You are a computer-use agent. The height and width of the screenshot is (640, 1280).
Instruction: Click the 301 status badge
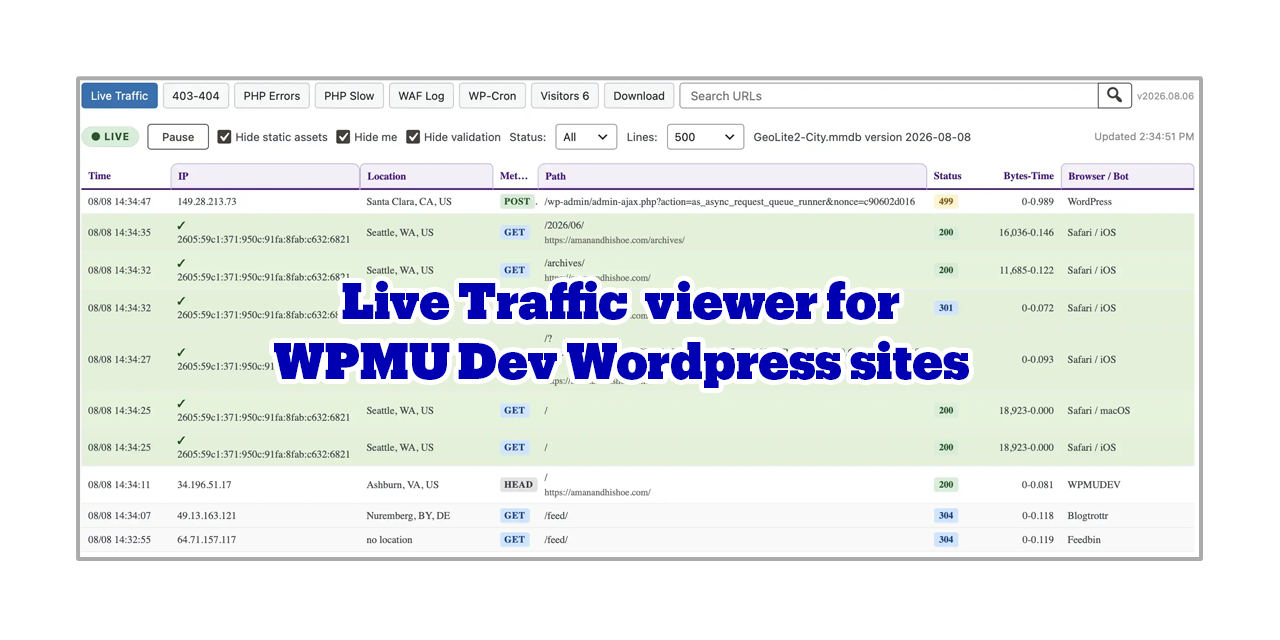pyautogui.click(x=946, y=308)
